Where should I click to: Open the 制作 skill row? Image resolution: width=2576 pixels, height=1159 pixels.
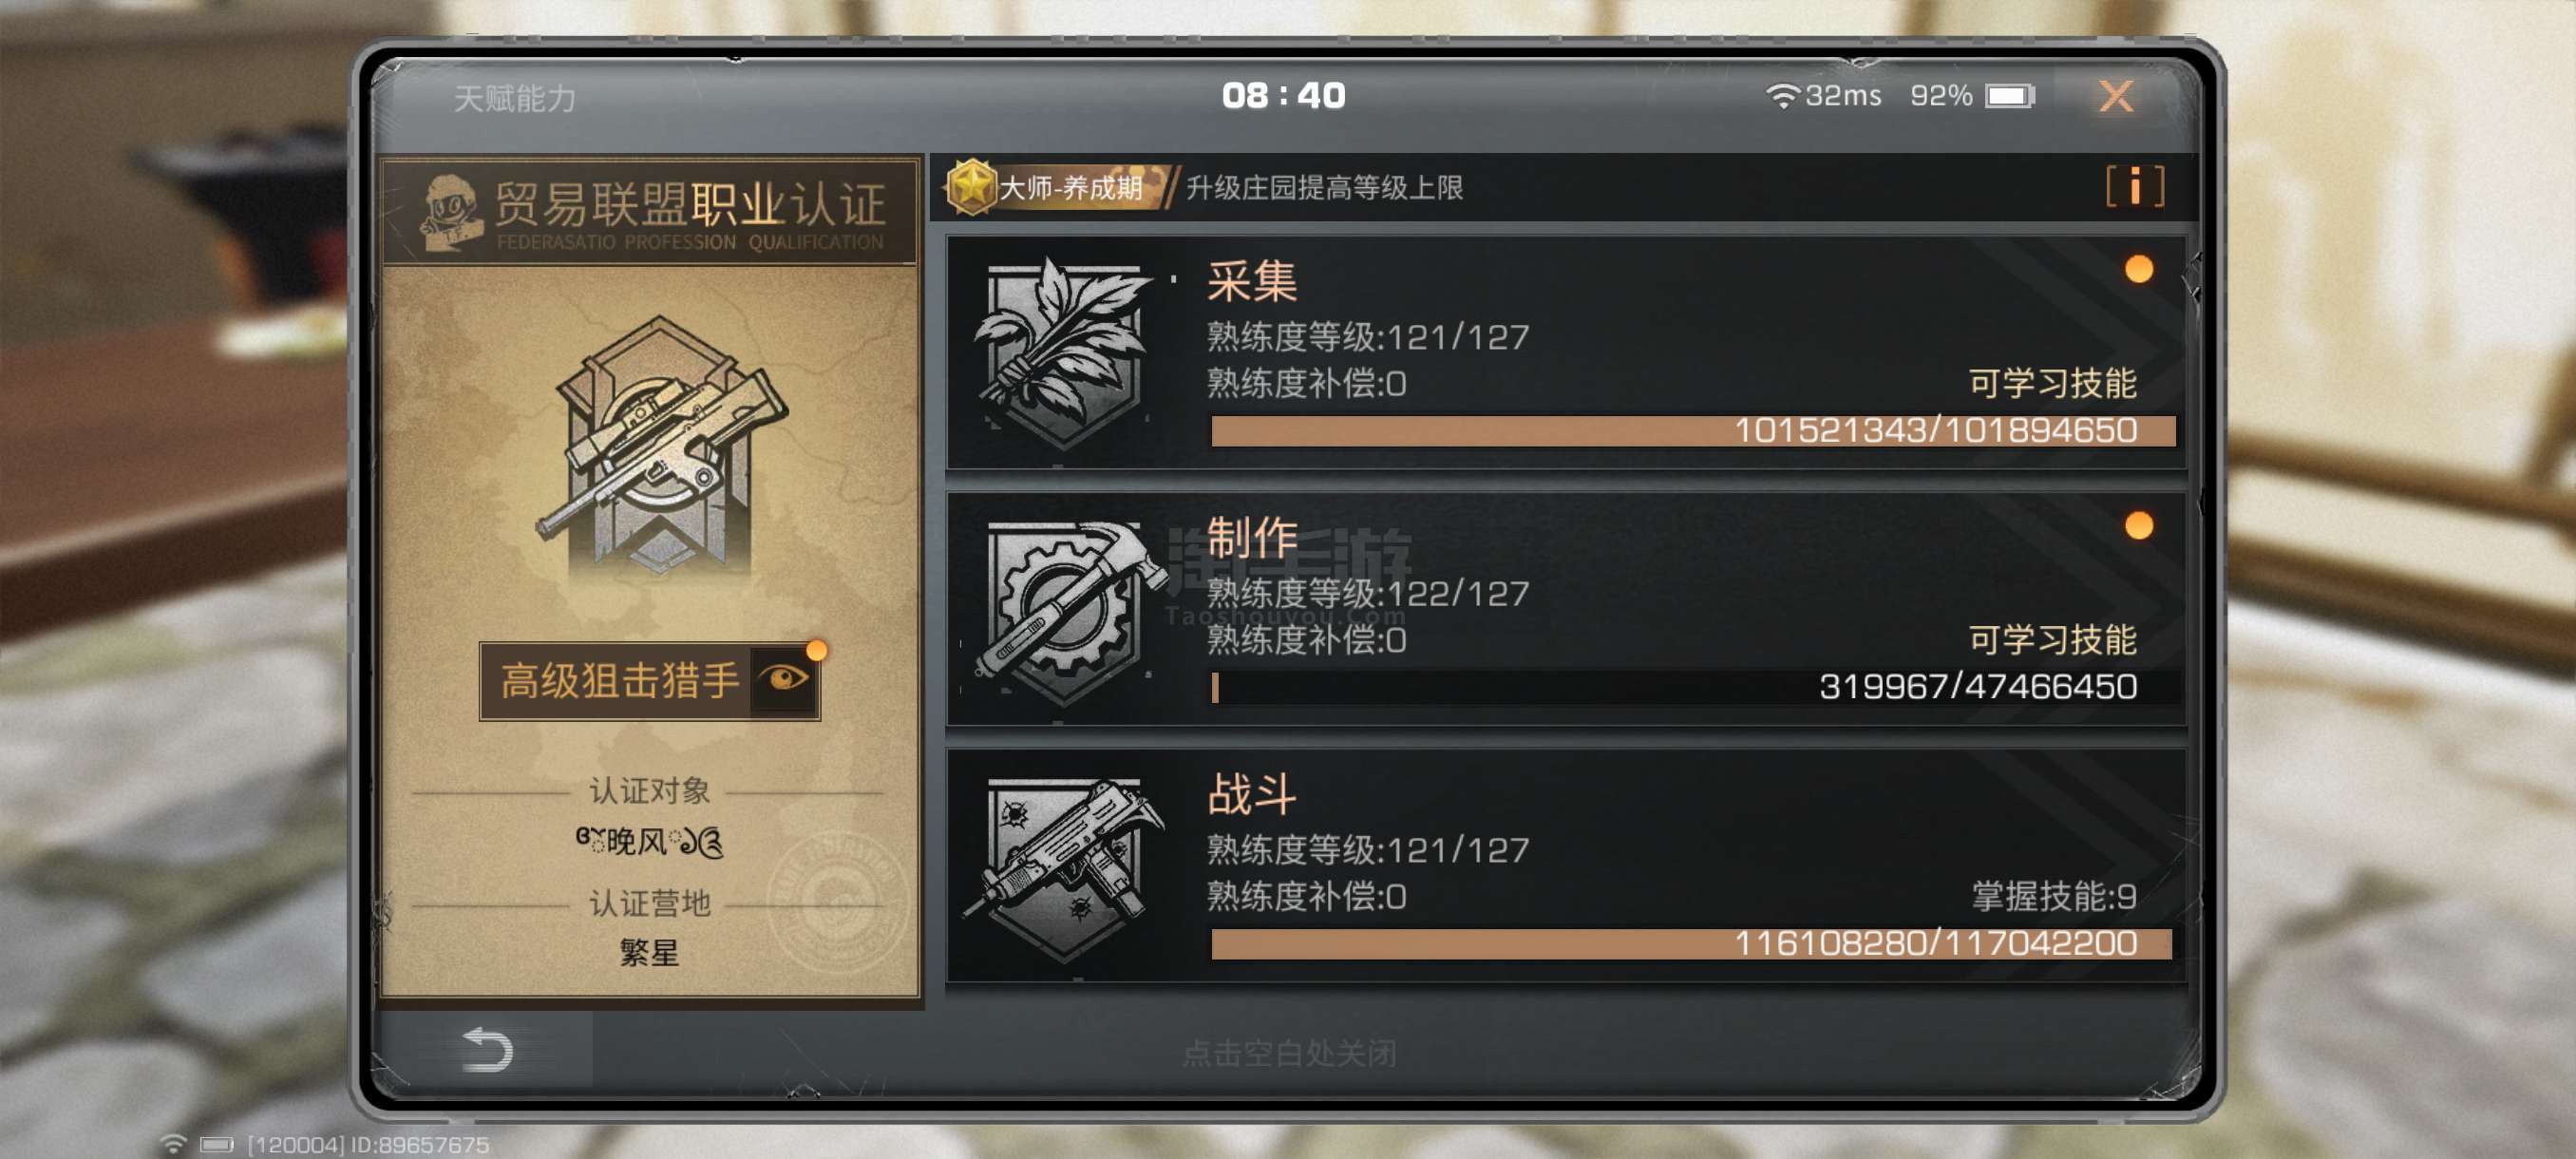(x=1566, y=609)
